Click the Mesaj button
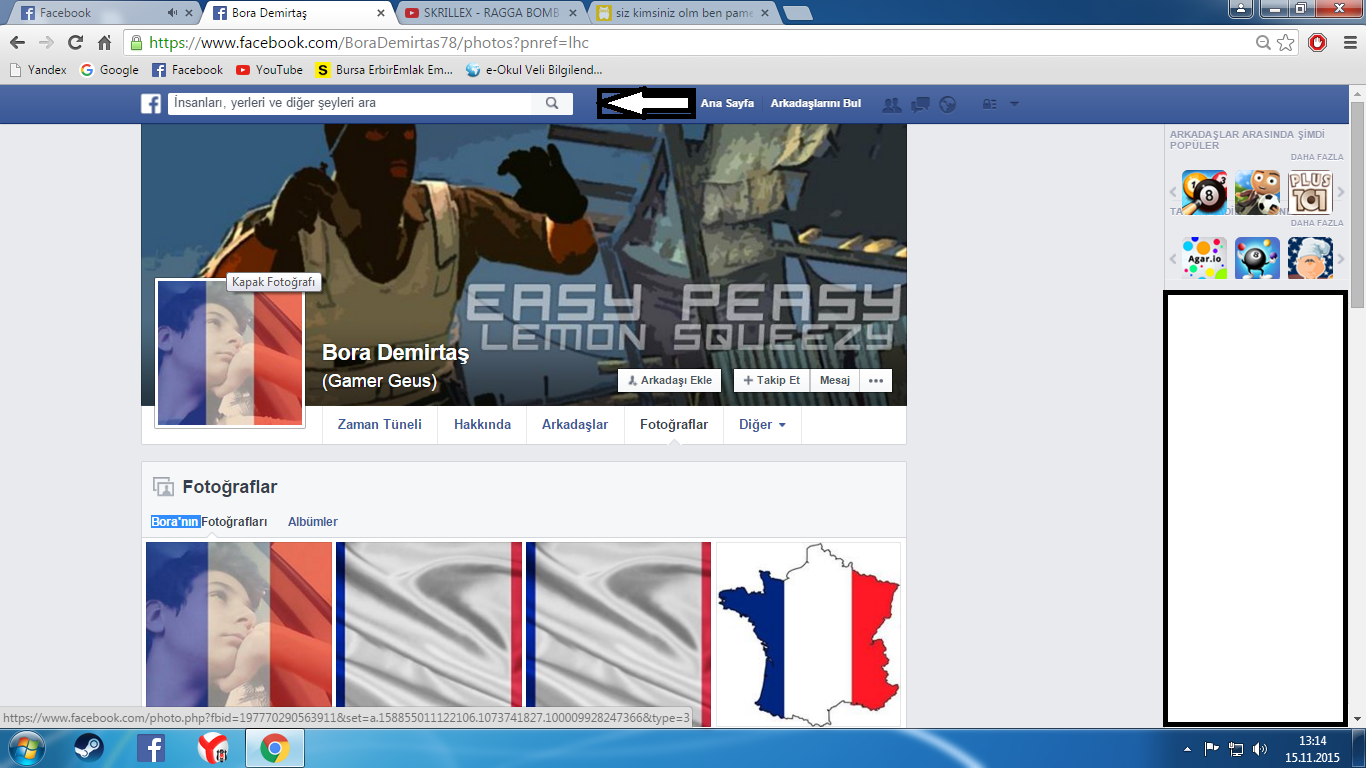This screenshot has height=768, width=1366. click(835, 380)
